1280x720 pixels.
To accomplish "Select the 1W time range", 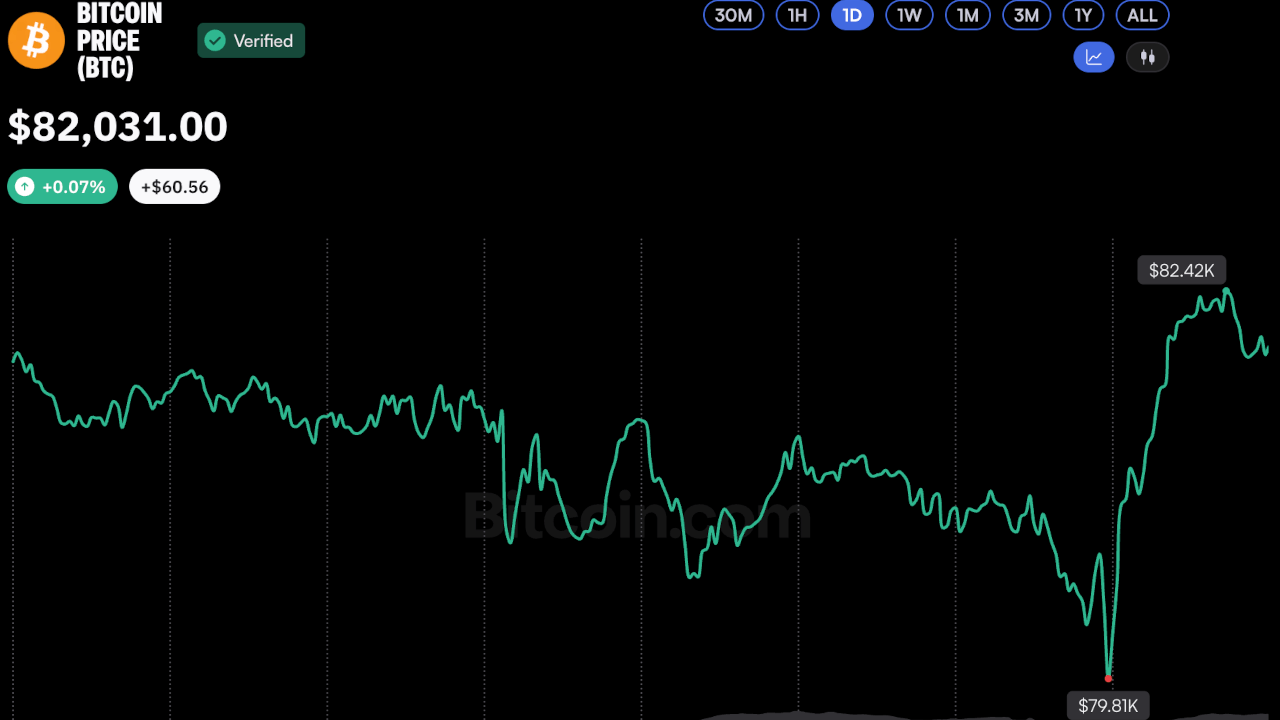I will [x=909, y=15].
